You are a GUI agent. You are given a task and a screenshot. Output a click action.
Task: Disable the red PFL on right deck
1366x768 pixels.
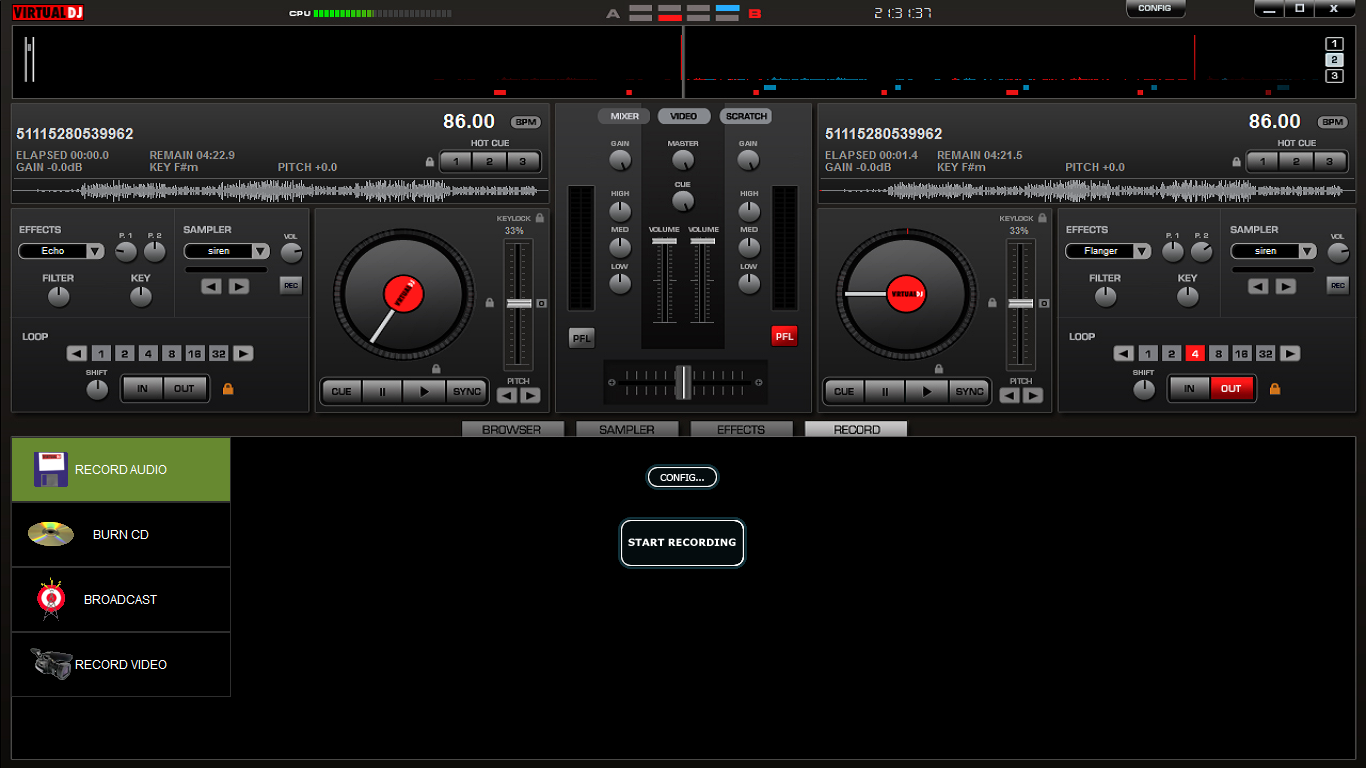[784, 336]
